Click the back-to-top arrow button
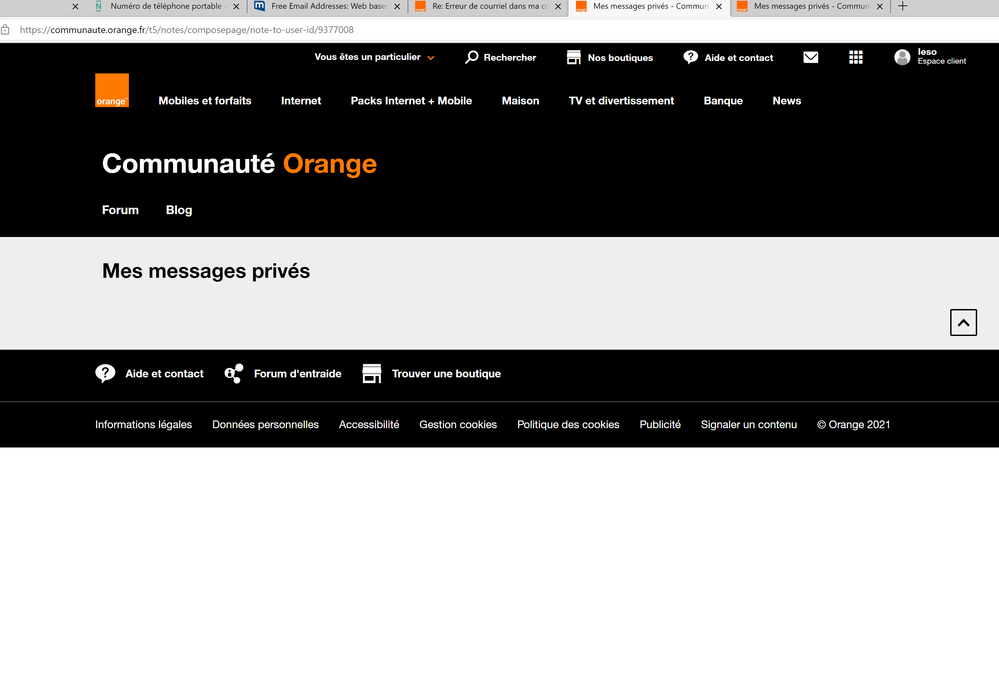 tap(963, 322)
